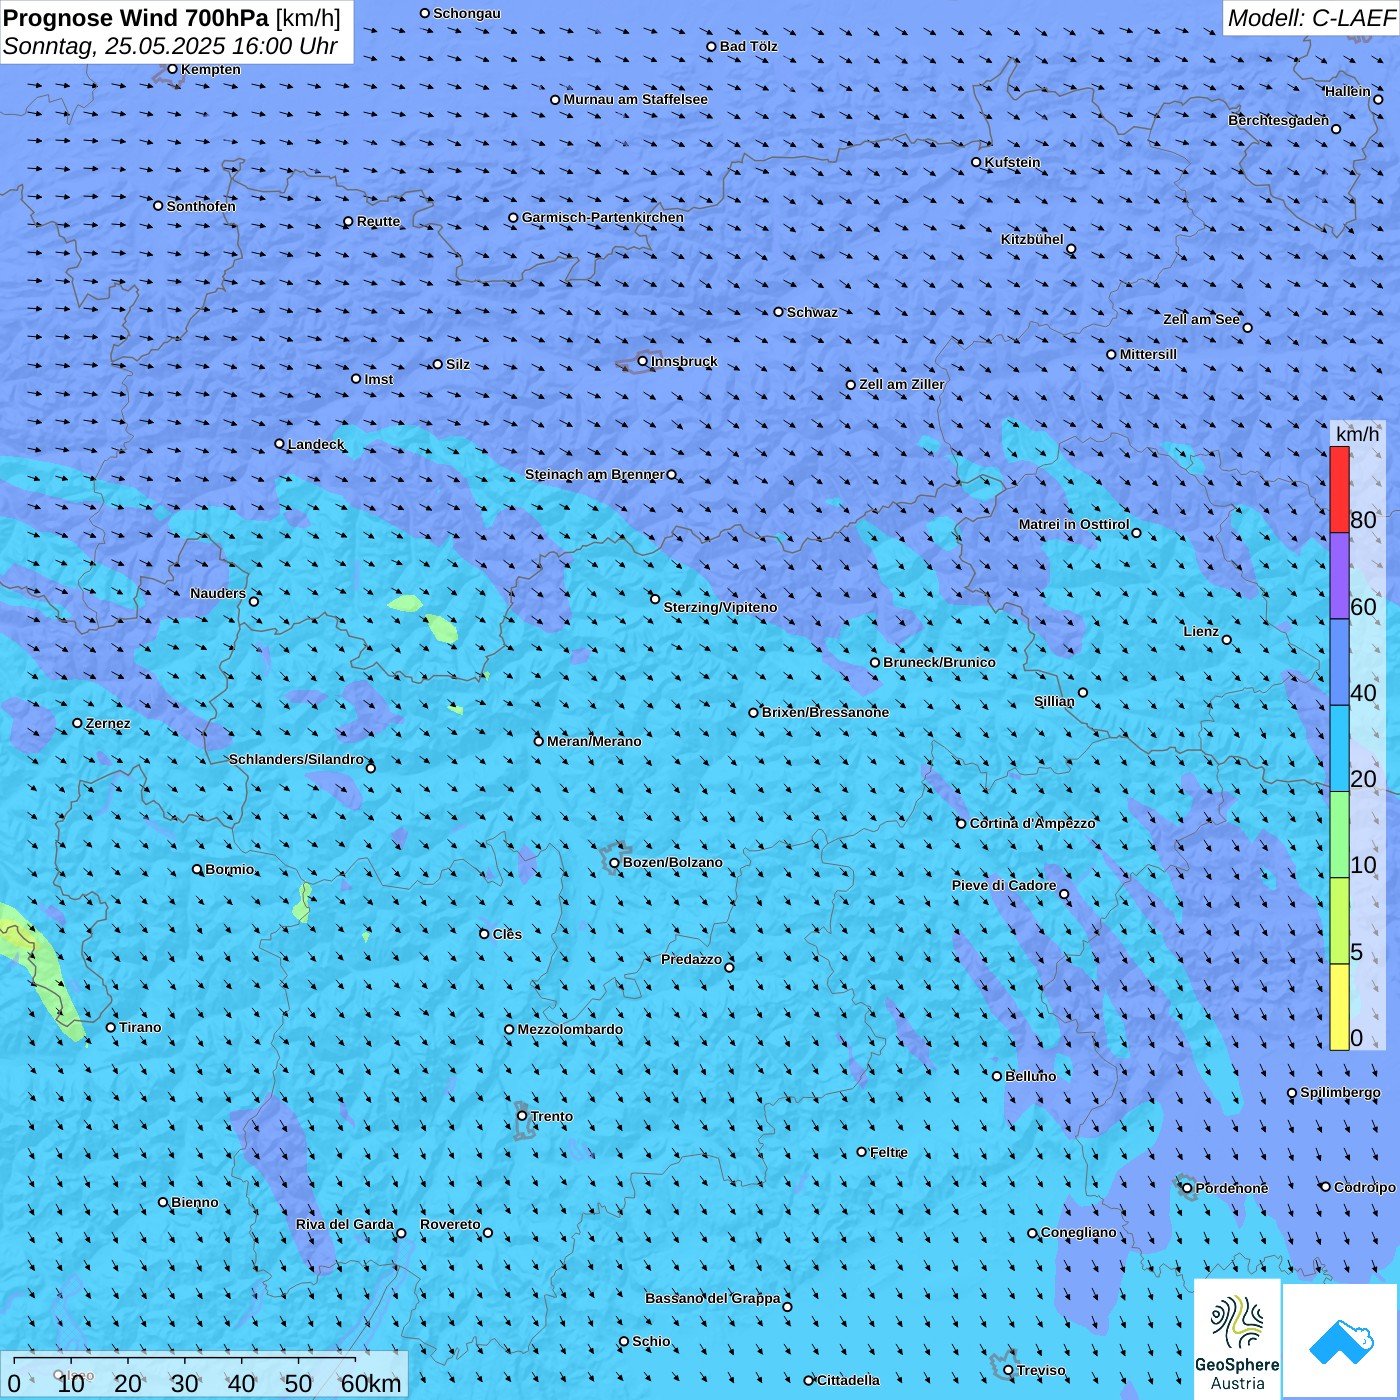
Task: Click the 'Bassano del Grappa' label
Action: 713,1298
